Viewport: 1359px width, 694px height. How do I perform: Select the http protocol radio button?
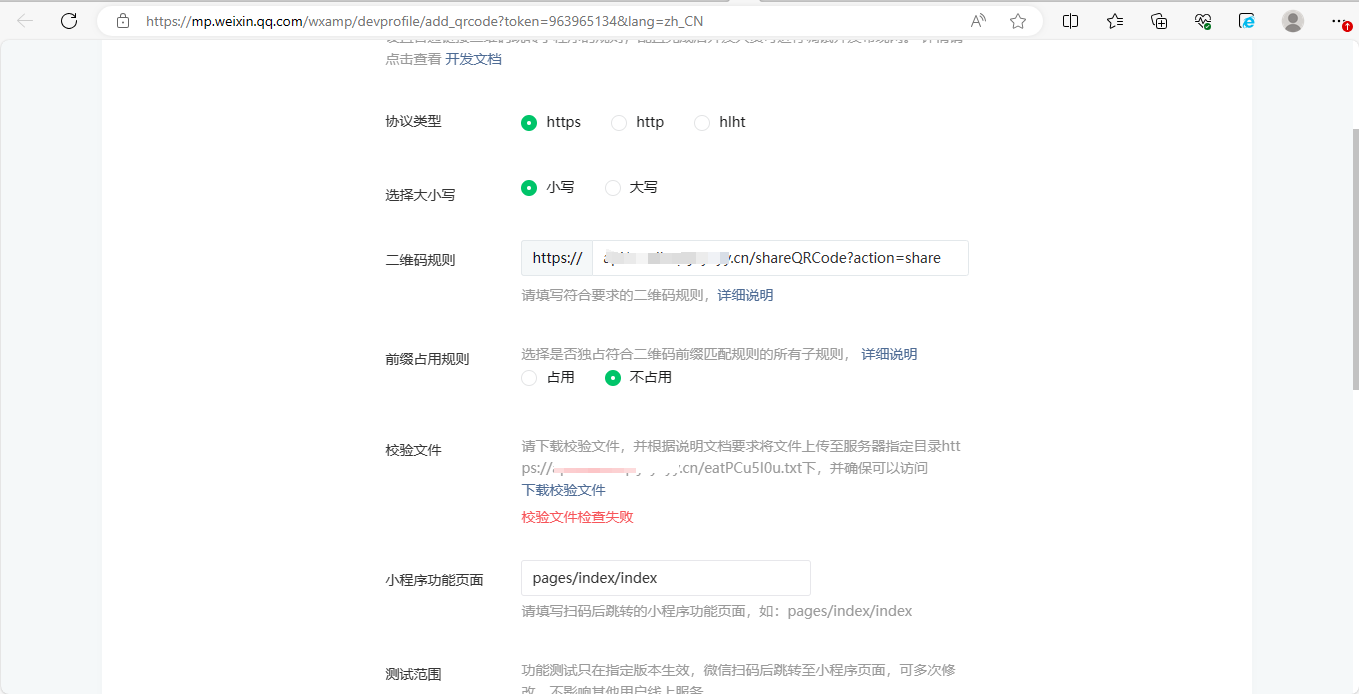point(619,122)
